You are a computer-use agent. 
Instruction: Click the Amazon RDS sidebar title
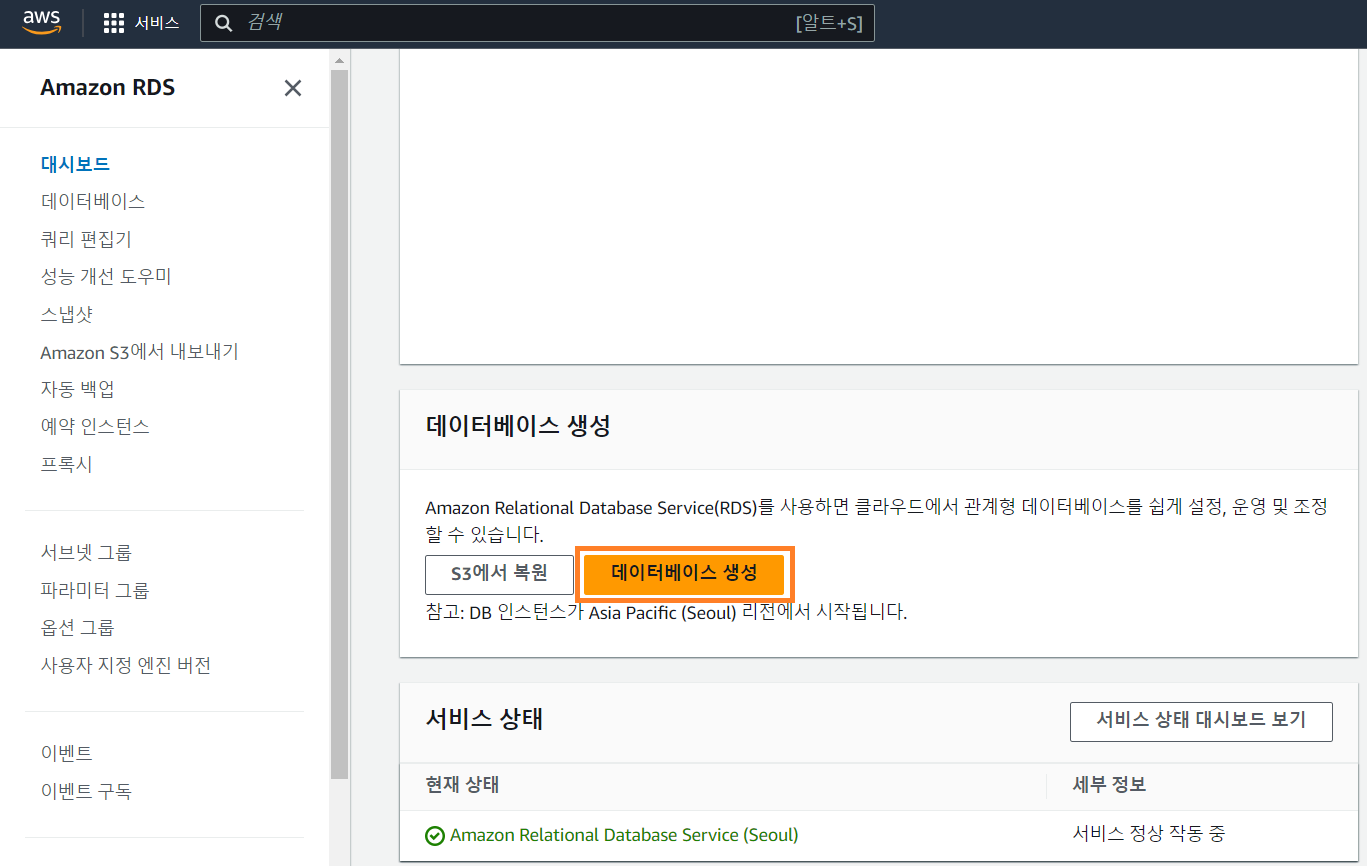click(x=107, y=88)
